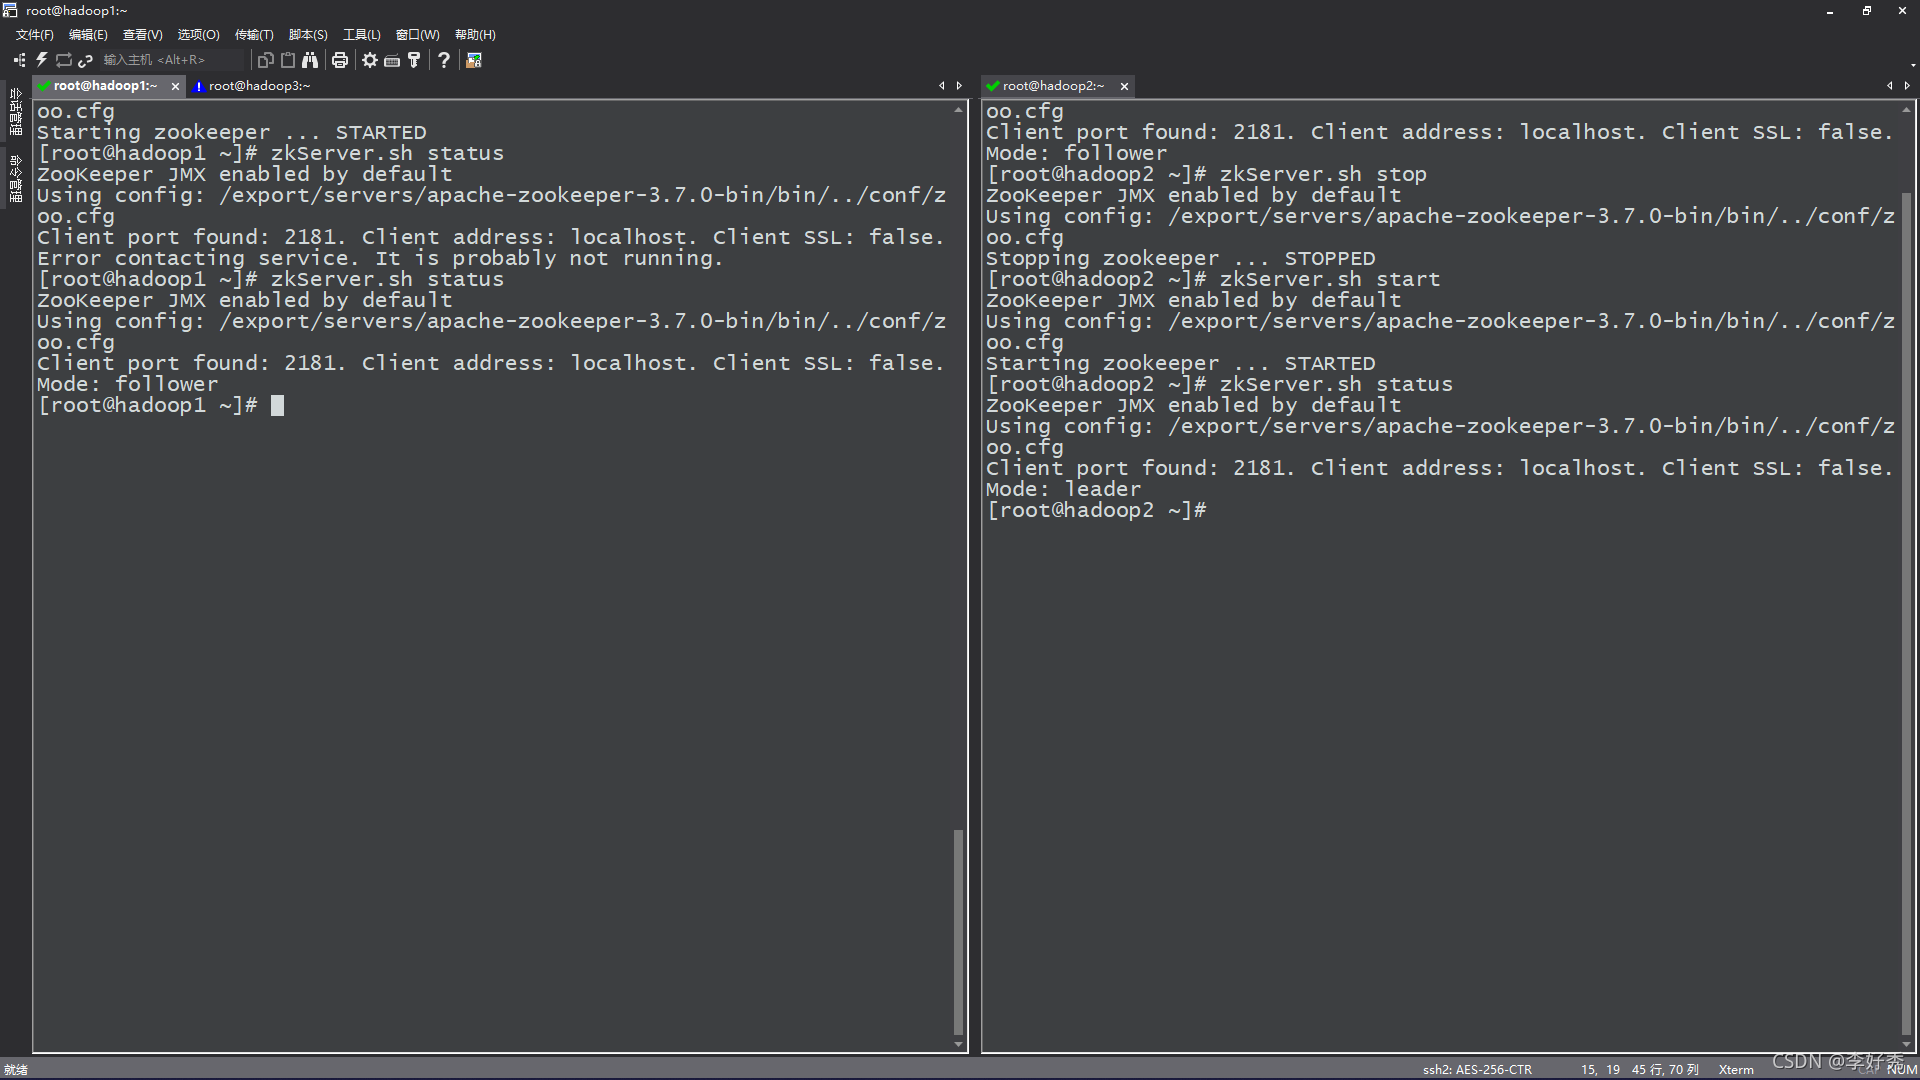This screenshot has height=1080, width=1920.
Task: Open the upper vertical sidebar tab
Action: coord(16,112)
